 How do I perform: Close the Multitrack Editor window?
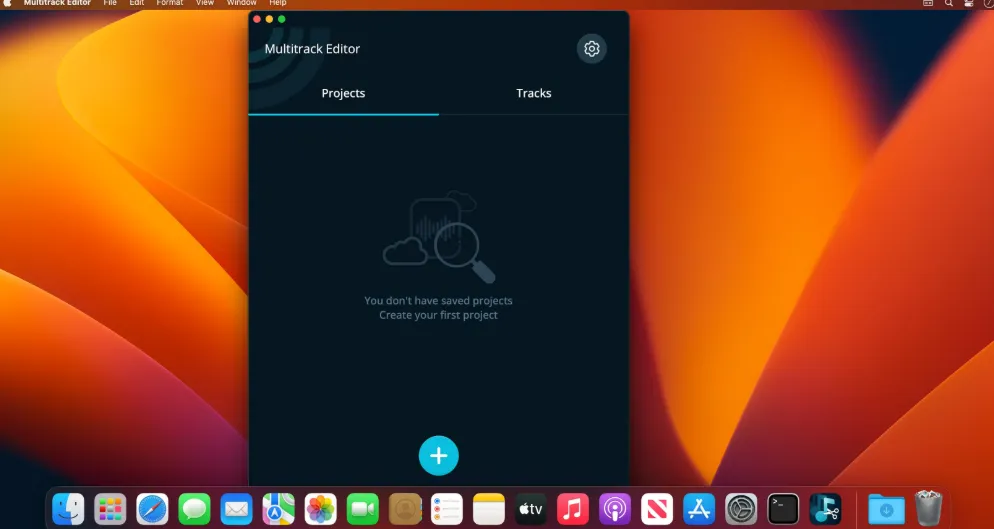point(257,19)
